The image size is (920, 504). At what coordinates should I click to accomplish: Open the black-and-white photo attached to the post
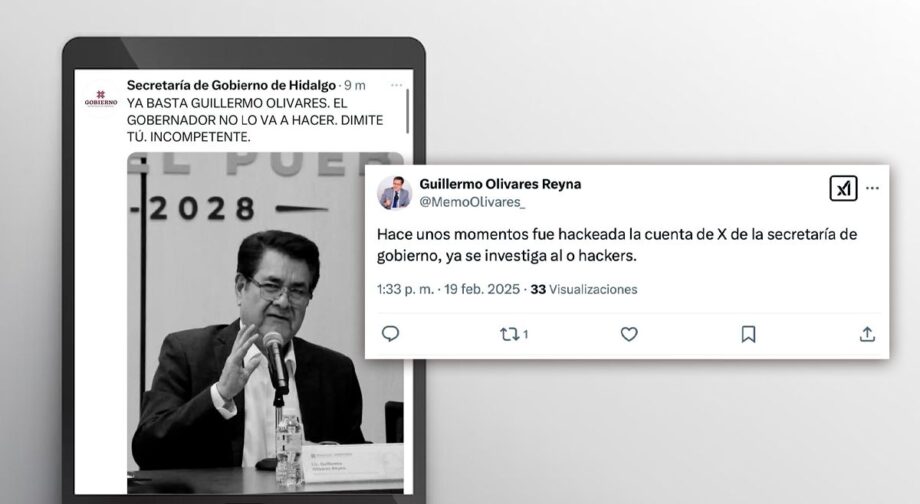point(265,323)
